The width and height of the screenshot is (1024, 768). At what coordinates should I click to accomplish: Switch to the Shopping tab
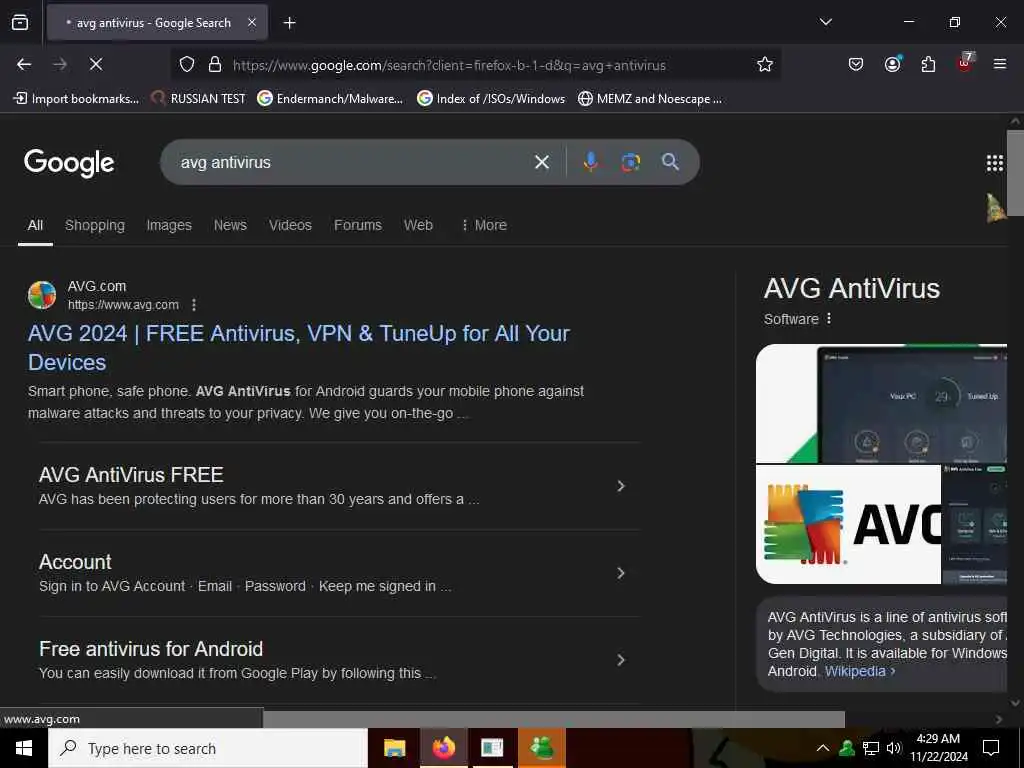click(95, 225)
